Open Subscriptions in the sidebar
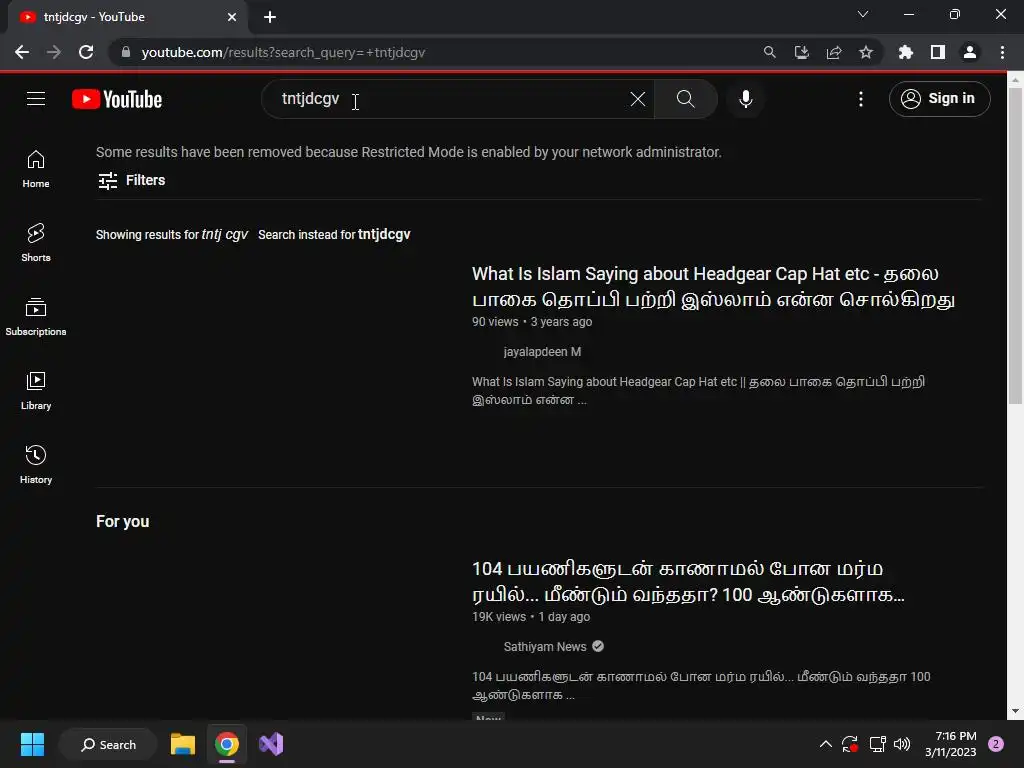The height and width of the screenshot is (768, 1024). point(36,317)
